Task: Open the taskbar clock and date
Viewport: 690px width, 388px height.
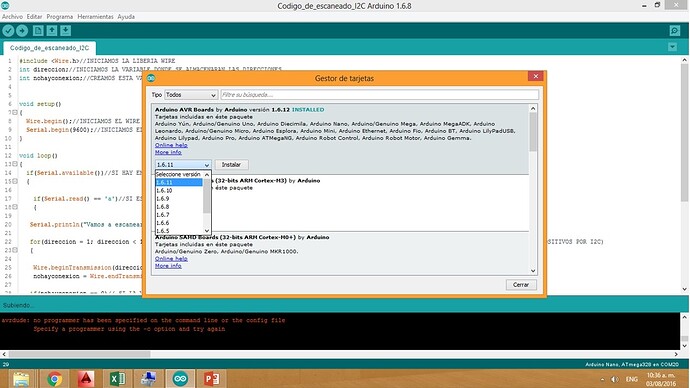Action: click(x=661, y=379)
